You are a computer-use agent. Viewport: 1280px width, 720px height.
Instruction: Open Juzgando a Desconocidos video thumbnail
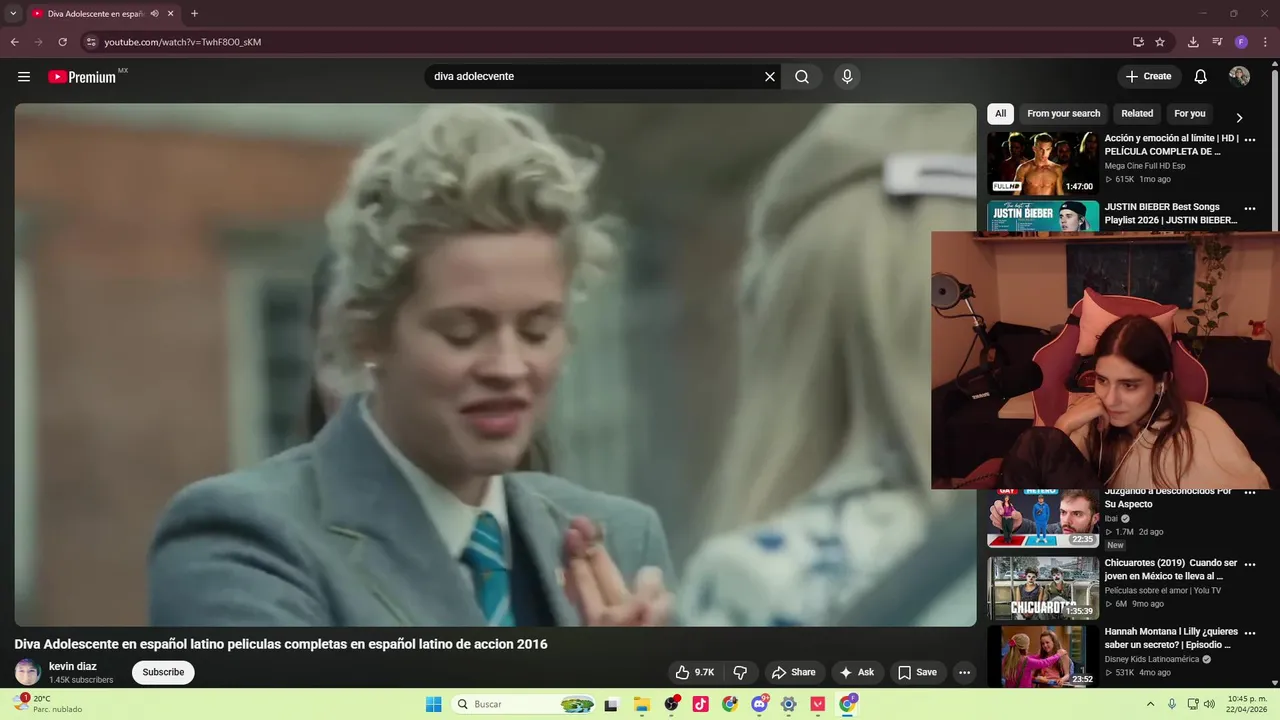tap(1043, 518)
